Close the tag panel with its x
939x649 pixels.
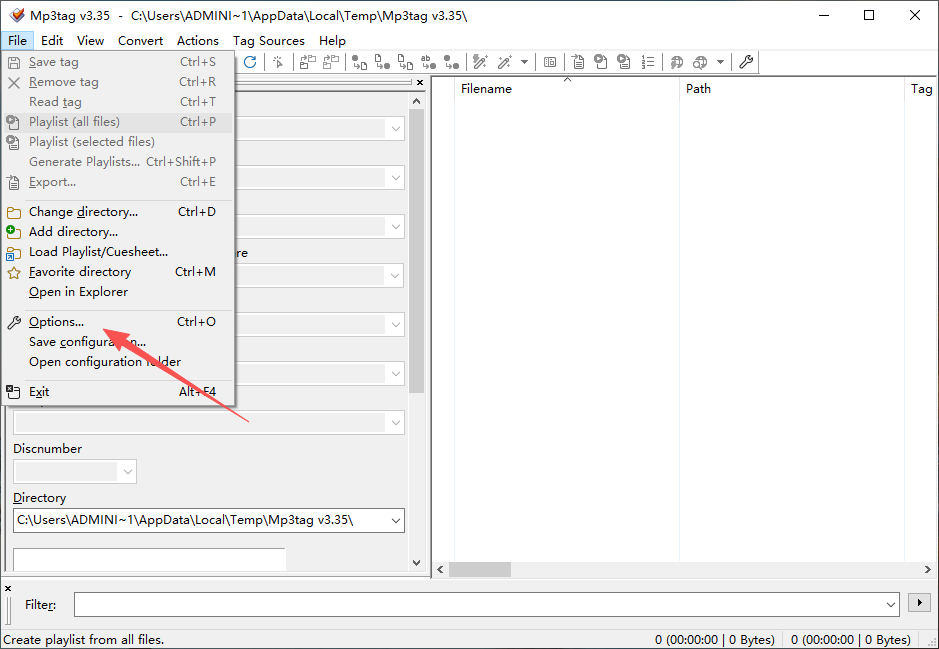[420, 83]
